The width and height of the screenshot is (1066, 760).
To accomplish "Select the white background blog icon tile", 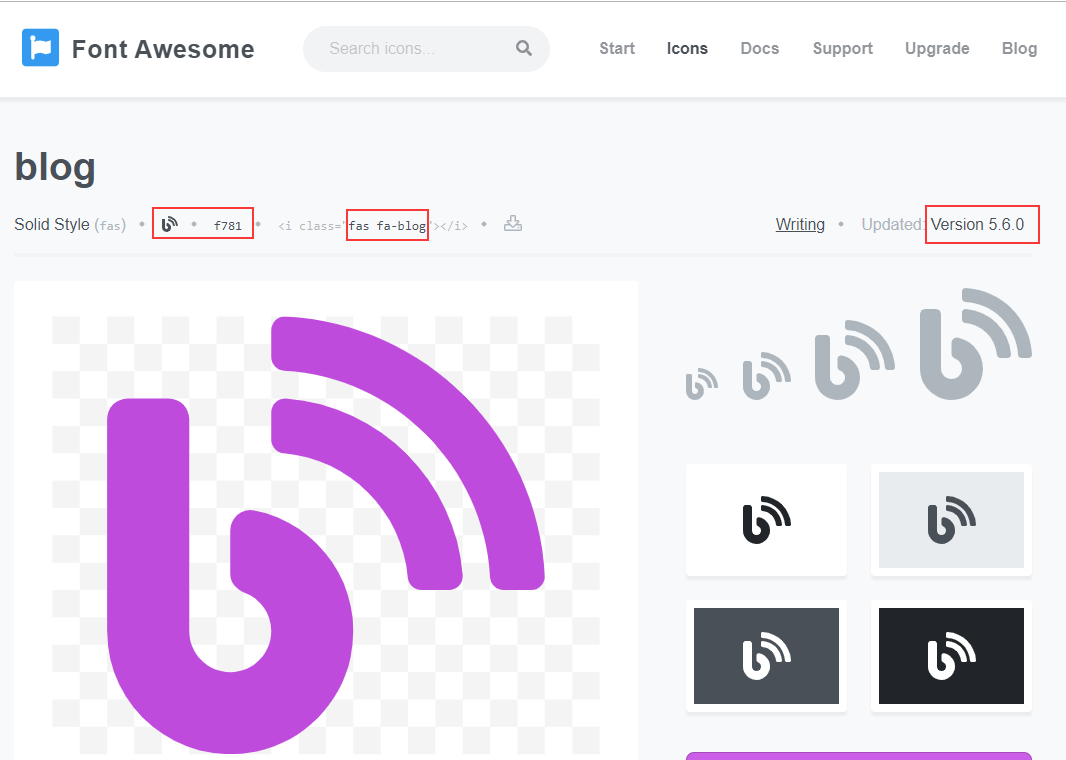I will coord(766,520).
